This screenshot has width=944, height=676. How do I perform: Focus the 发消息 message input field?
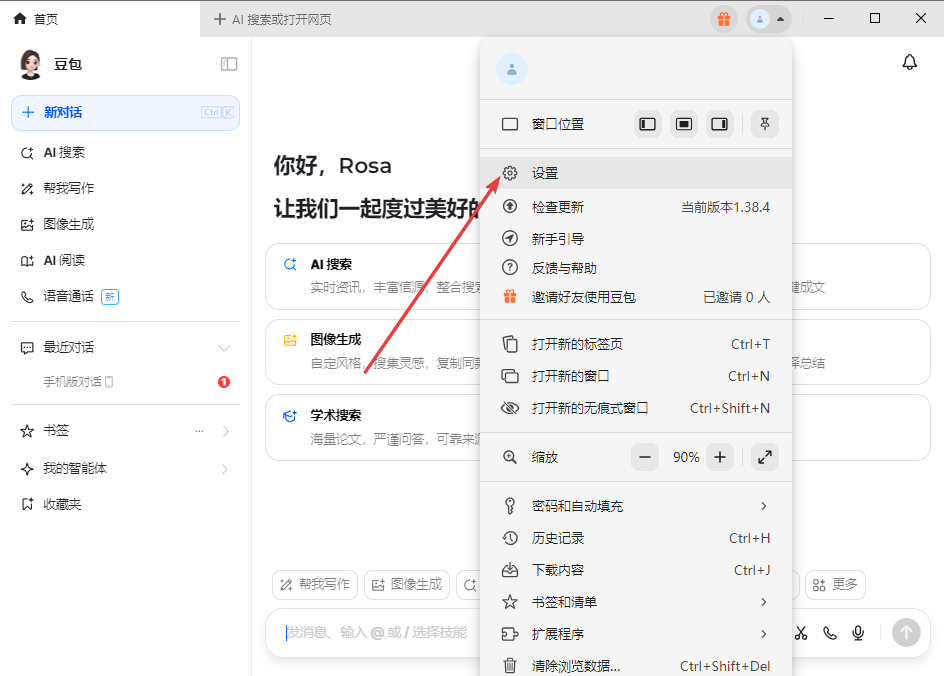coord(376,633)
